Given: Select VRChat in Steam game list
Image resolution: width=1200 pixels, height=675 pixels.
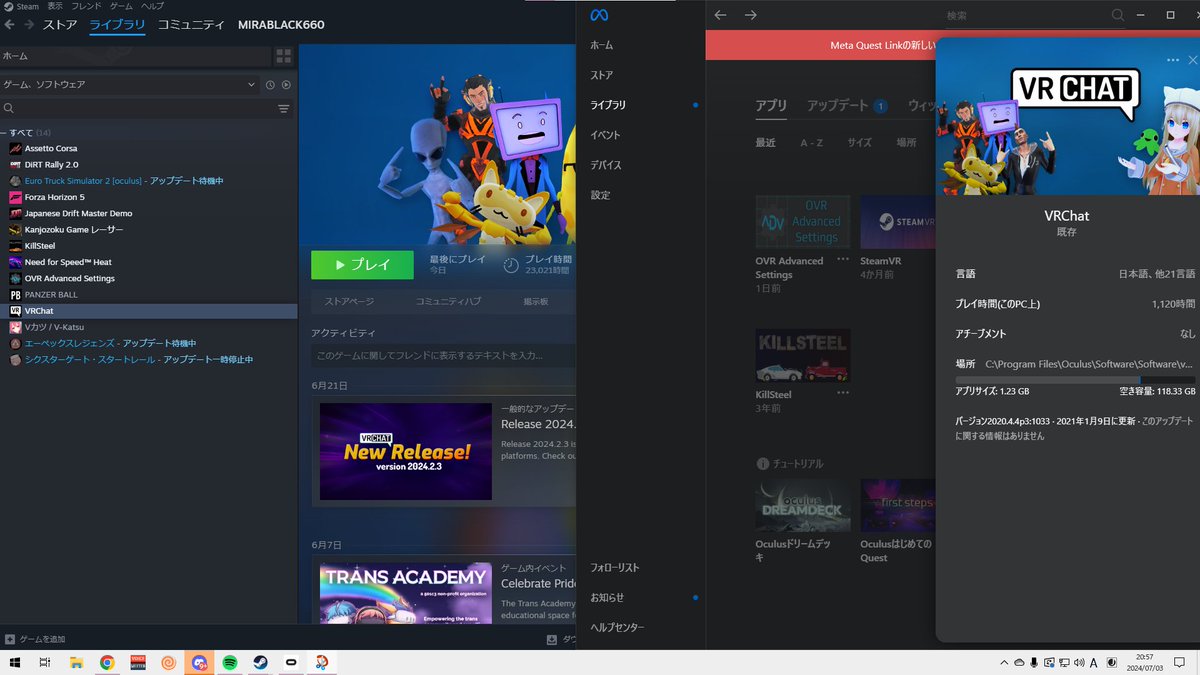Looking at the screenshot, I should [x=149, y=311].
